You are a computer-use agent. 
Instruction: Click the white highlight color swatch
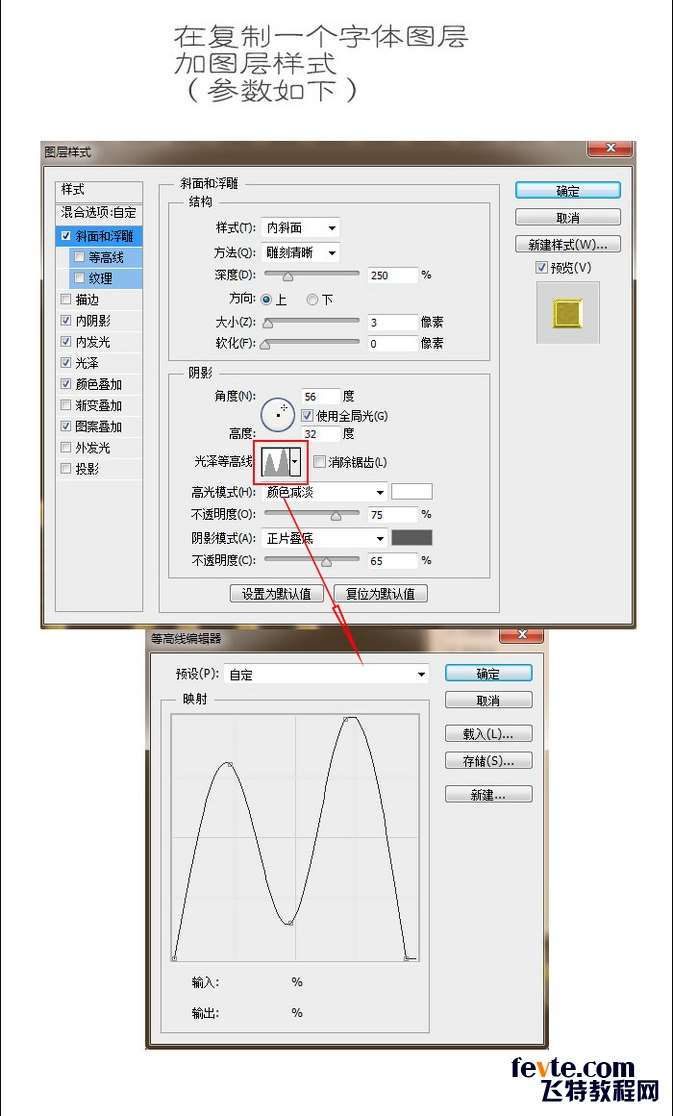tap(413, 492)
